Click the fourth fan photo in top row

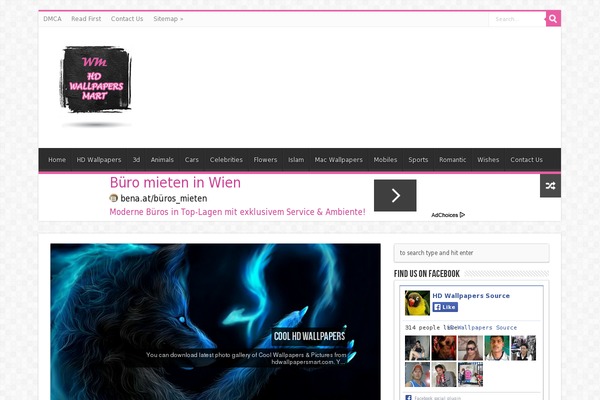[x=497, y=348]
